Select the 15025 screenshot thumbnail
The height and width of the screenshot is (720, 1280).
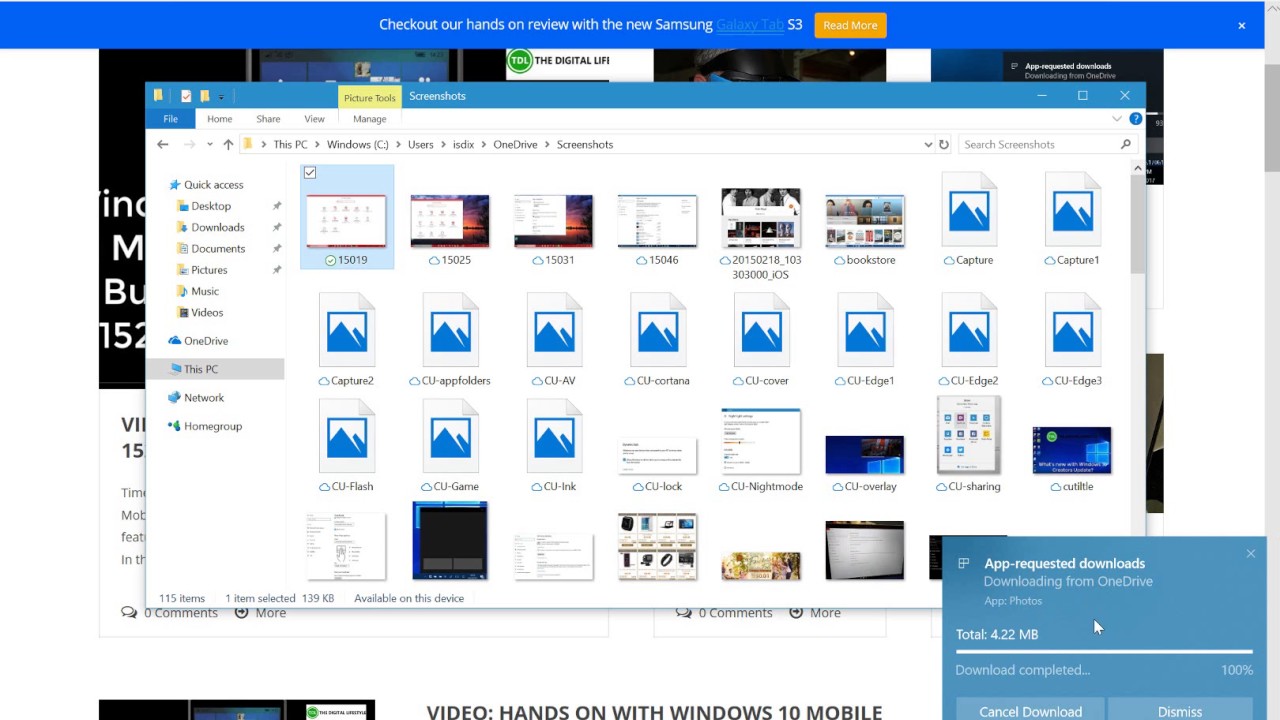[x=450, y=221]
